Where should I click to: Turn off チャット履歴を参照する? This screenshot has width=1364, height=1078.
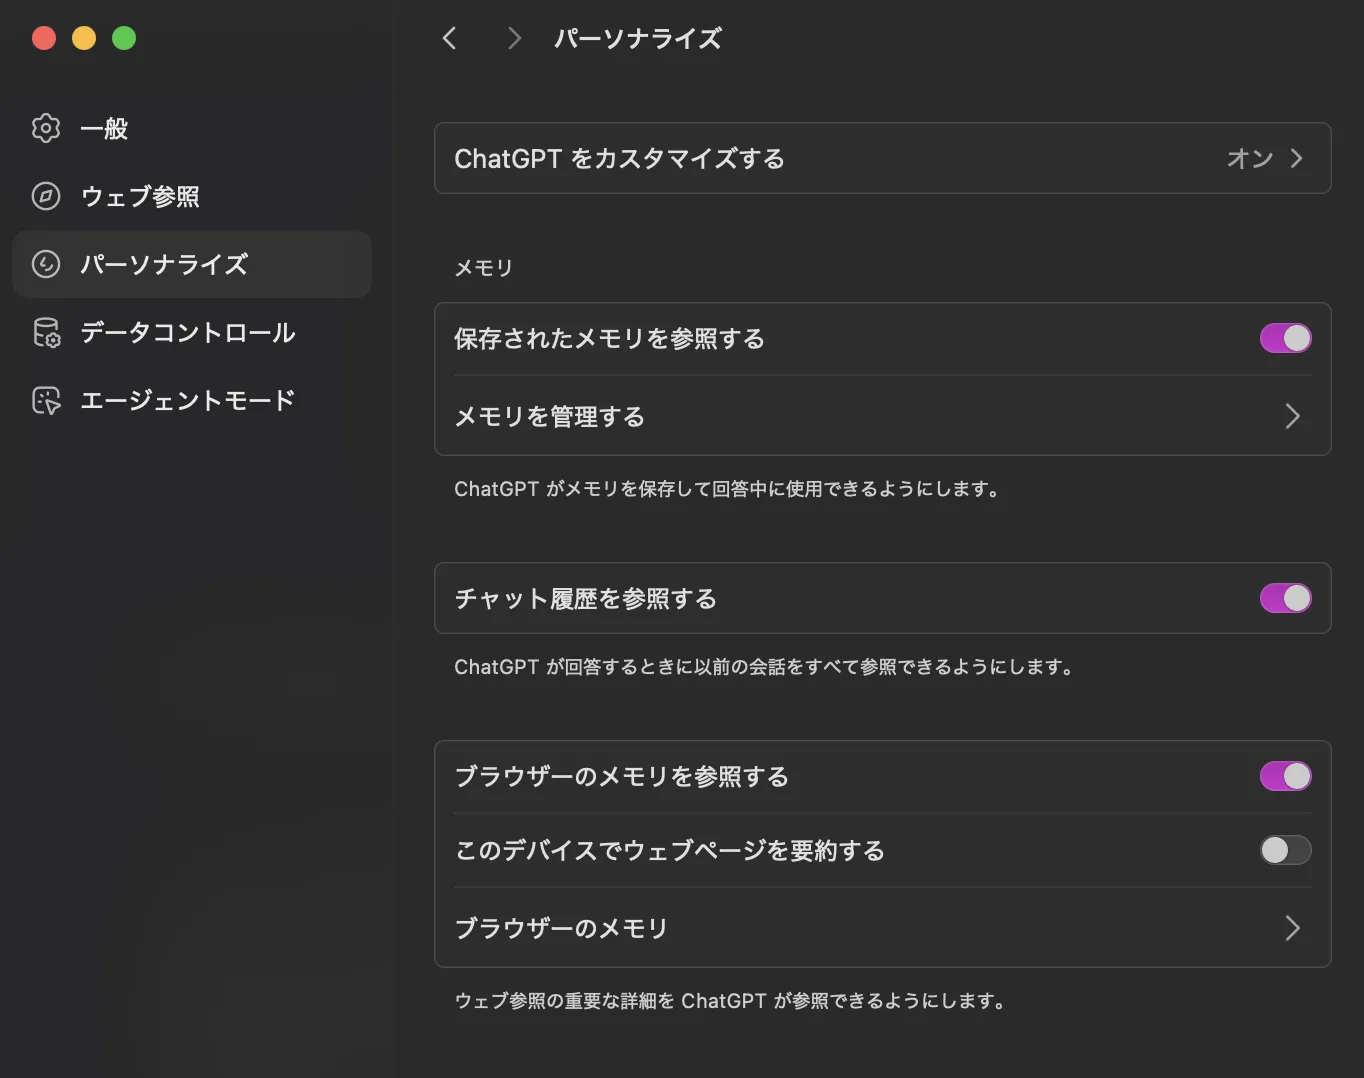(x=1285, y=598)
